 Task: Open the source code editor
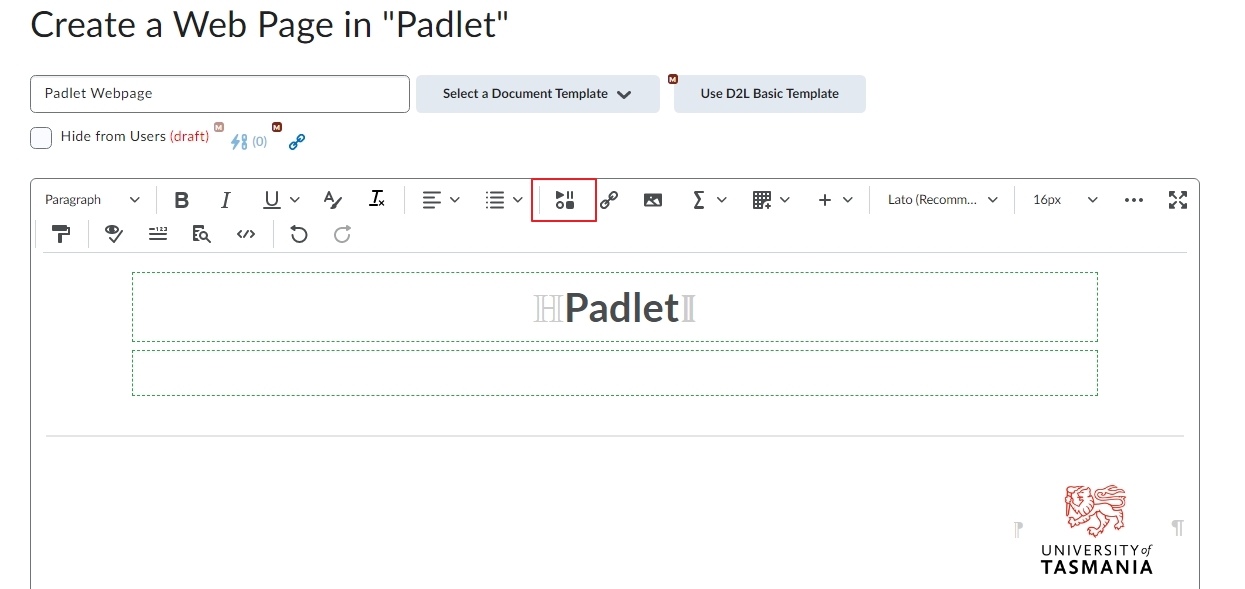[x=246, y=234]
